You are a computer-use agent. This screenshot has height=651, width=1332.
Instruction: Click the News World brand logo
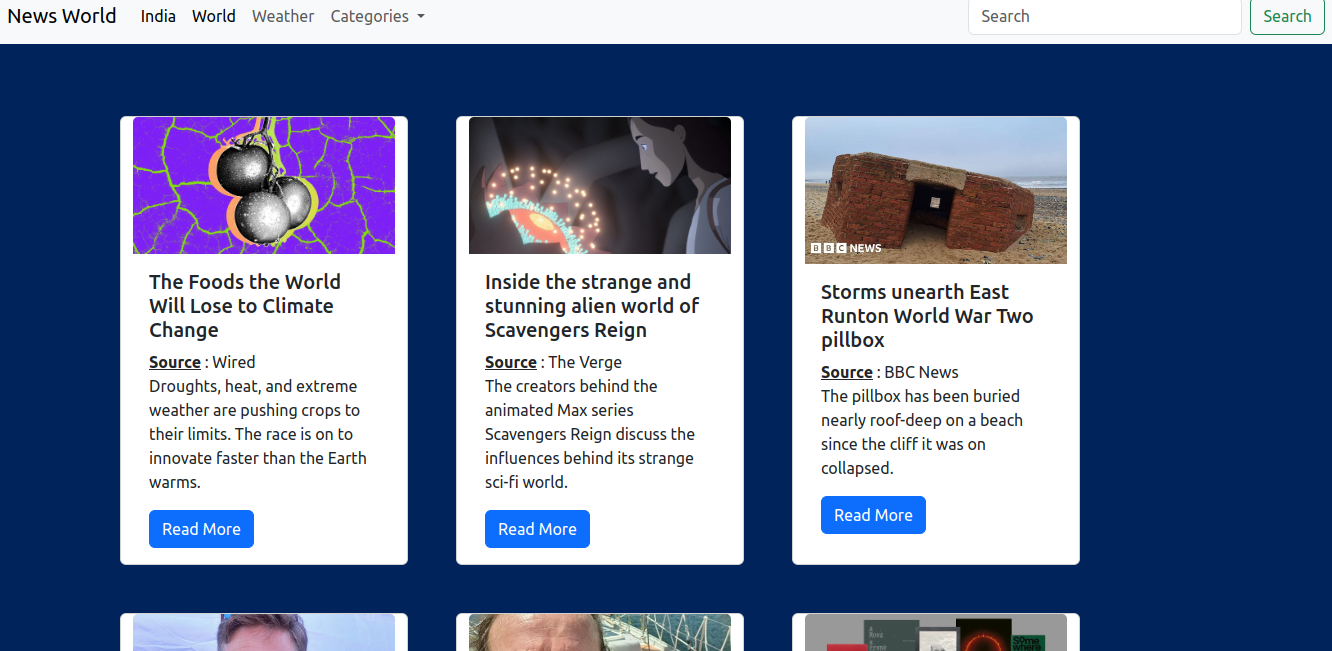click(62, 16)
